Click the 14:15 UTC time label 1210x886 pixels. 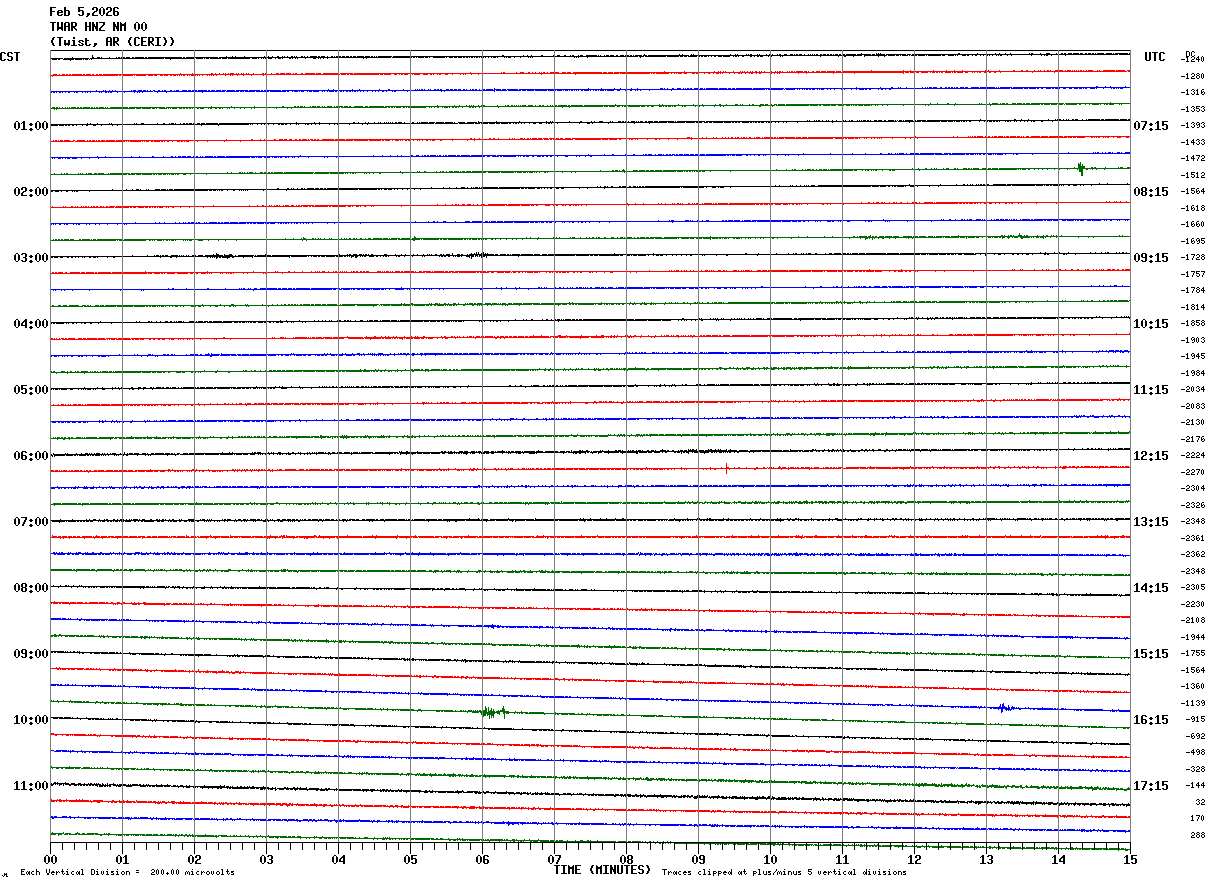tap(1151, 588)
